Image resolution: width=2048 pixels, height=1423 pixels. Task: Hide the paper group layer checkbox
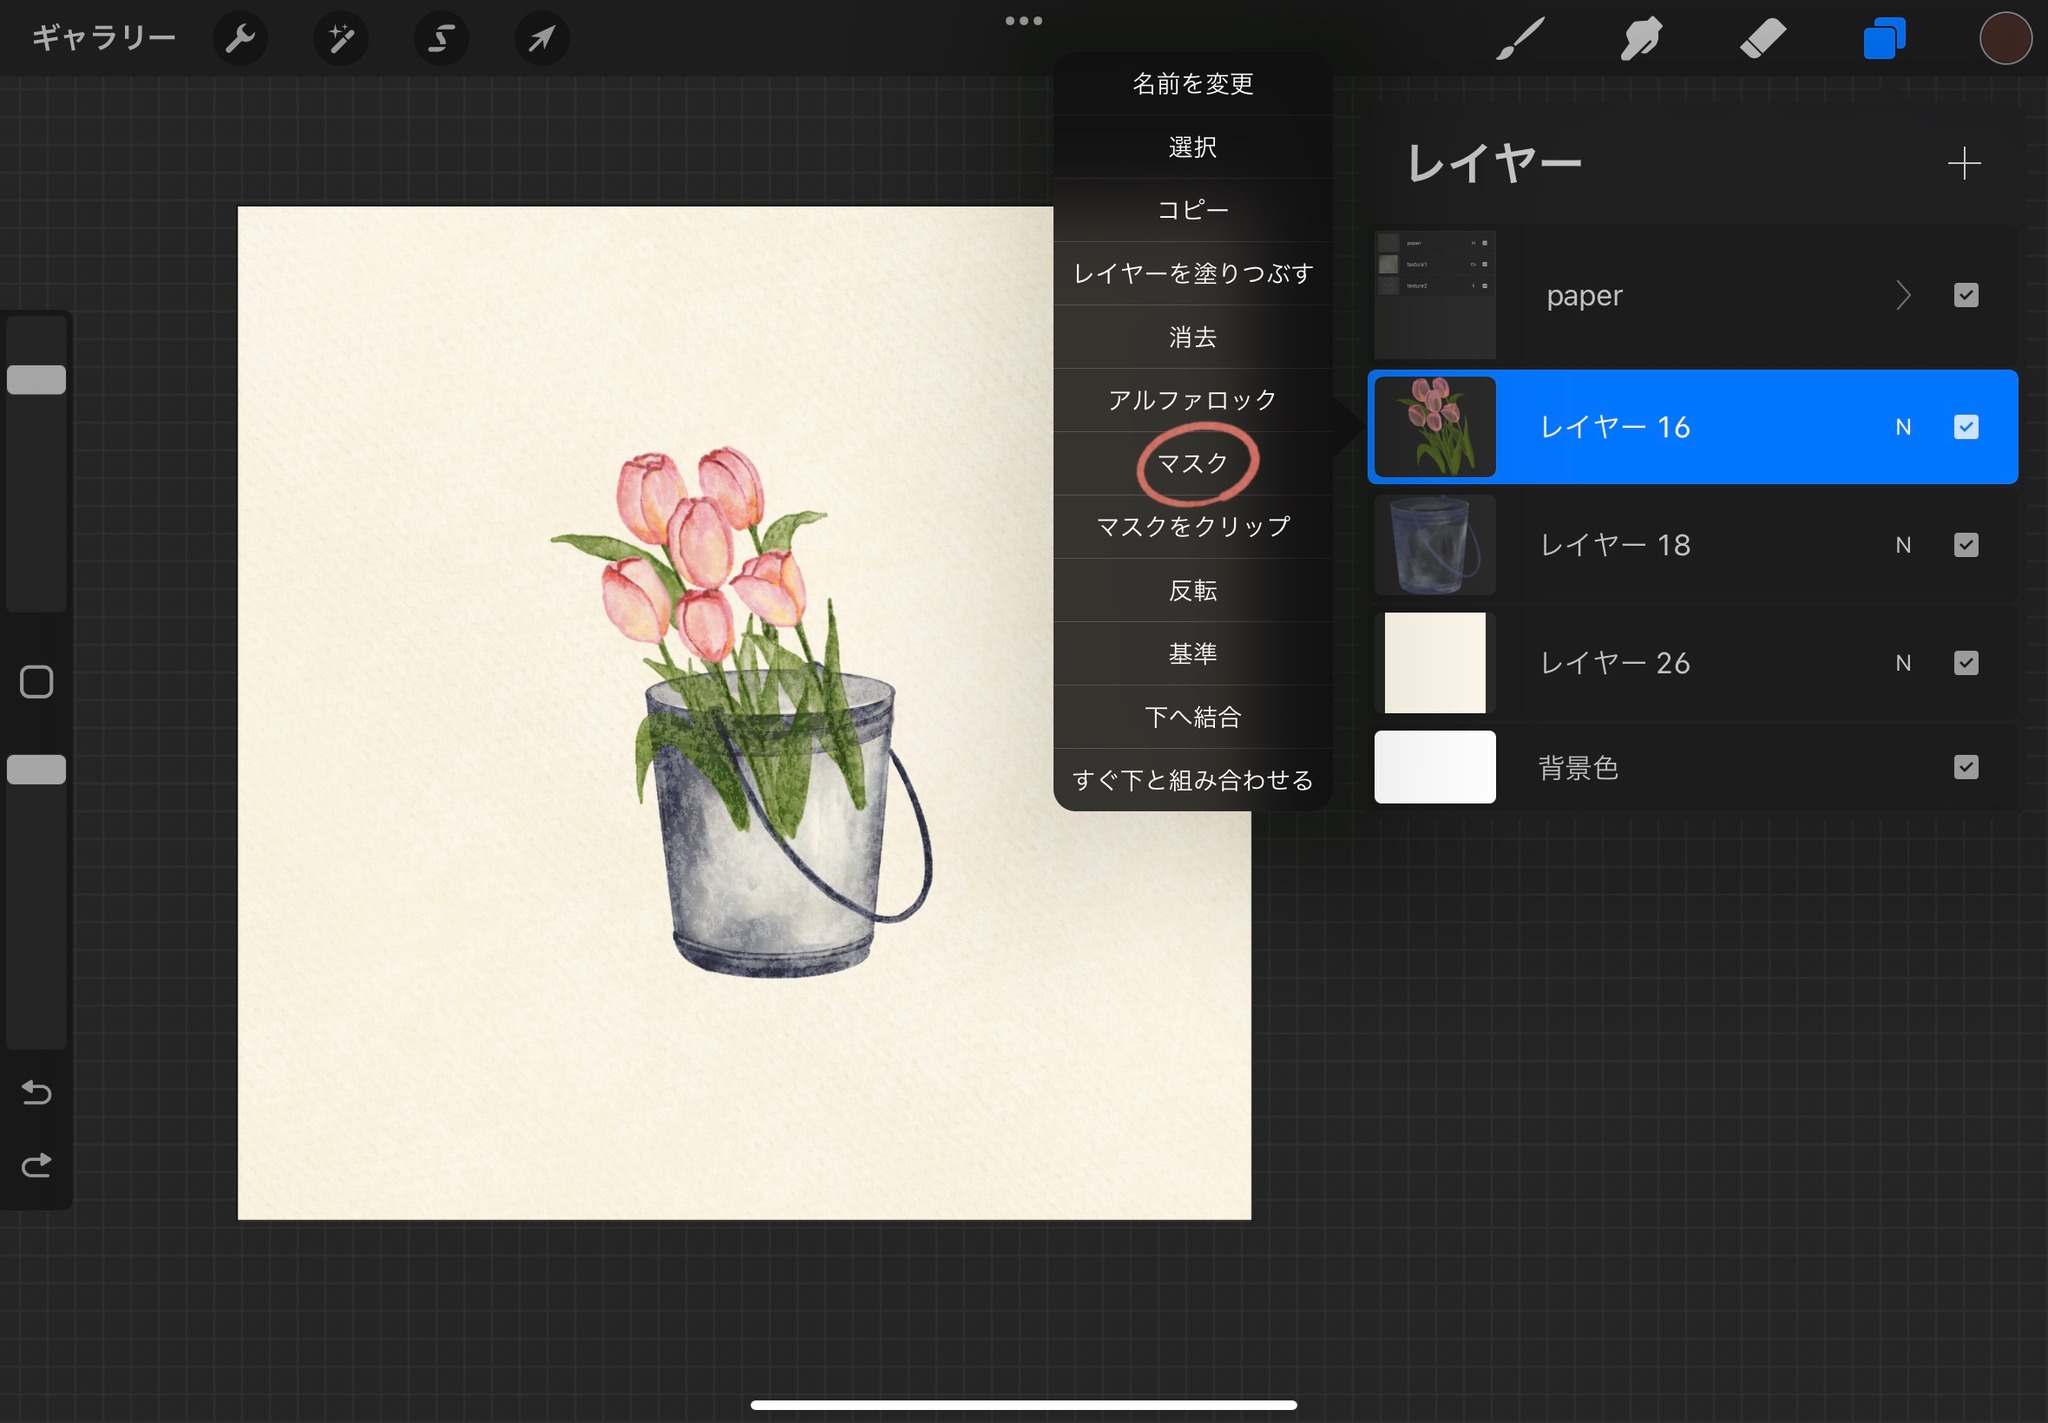tap(1966, 295)
